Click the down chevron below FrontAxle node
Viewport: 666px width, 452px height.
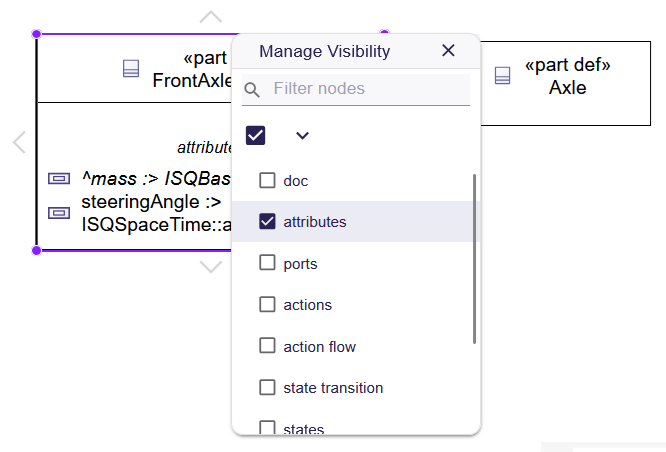(210, 266)
